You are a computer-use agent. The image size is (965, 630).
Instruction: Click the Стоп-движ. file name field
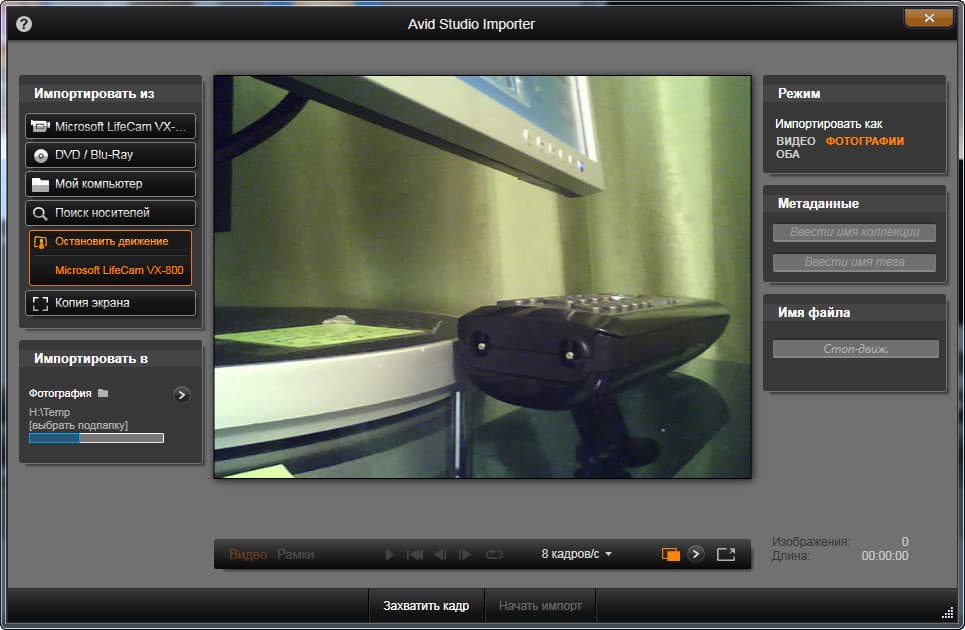click(x=855, y=349)
